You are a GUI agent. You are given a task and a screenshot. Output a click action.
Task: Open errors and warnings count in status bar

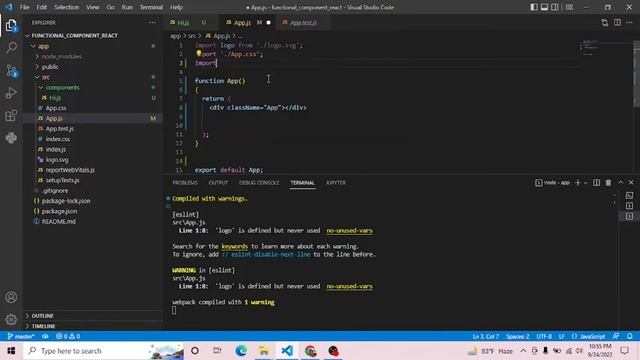tap(68, 336)
